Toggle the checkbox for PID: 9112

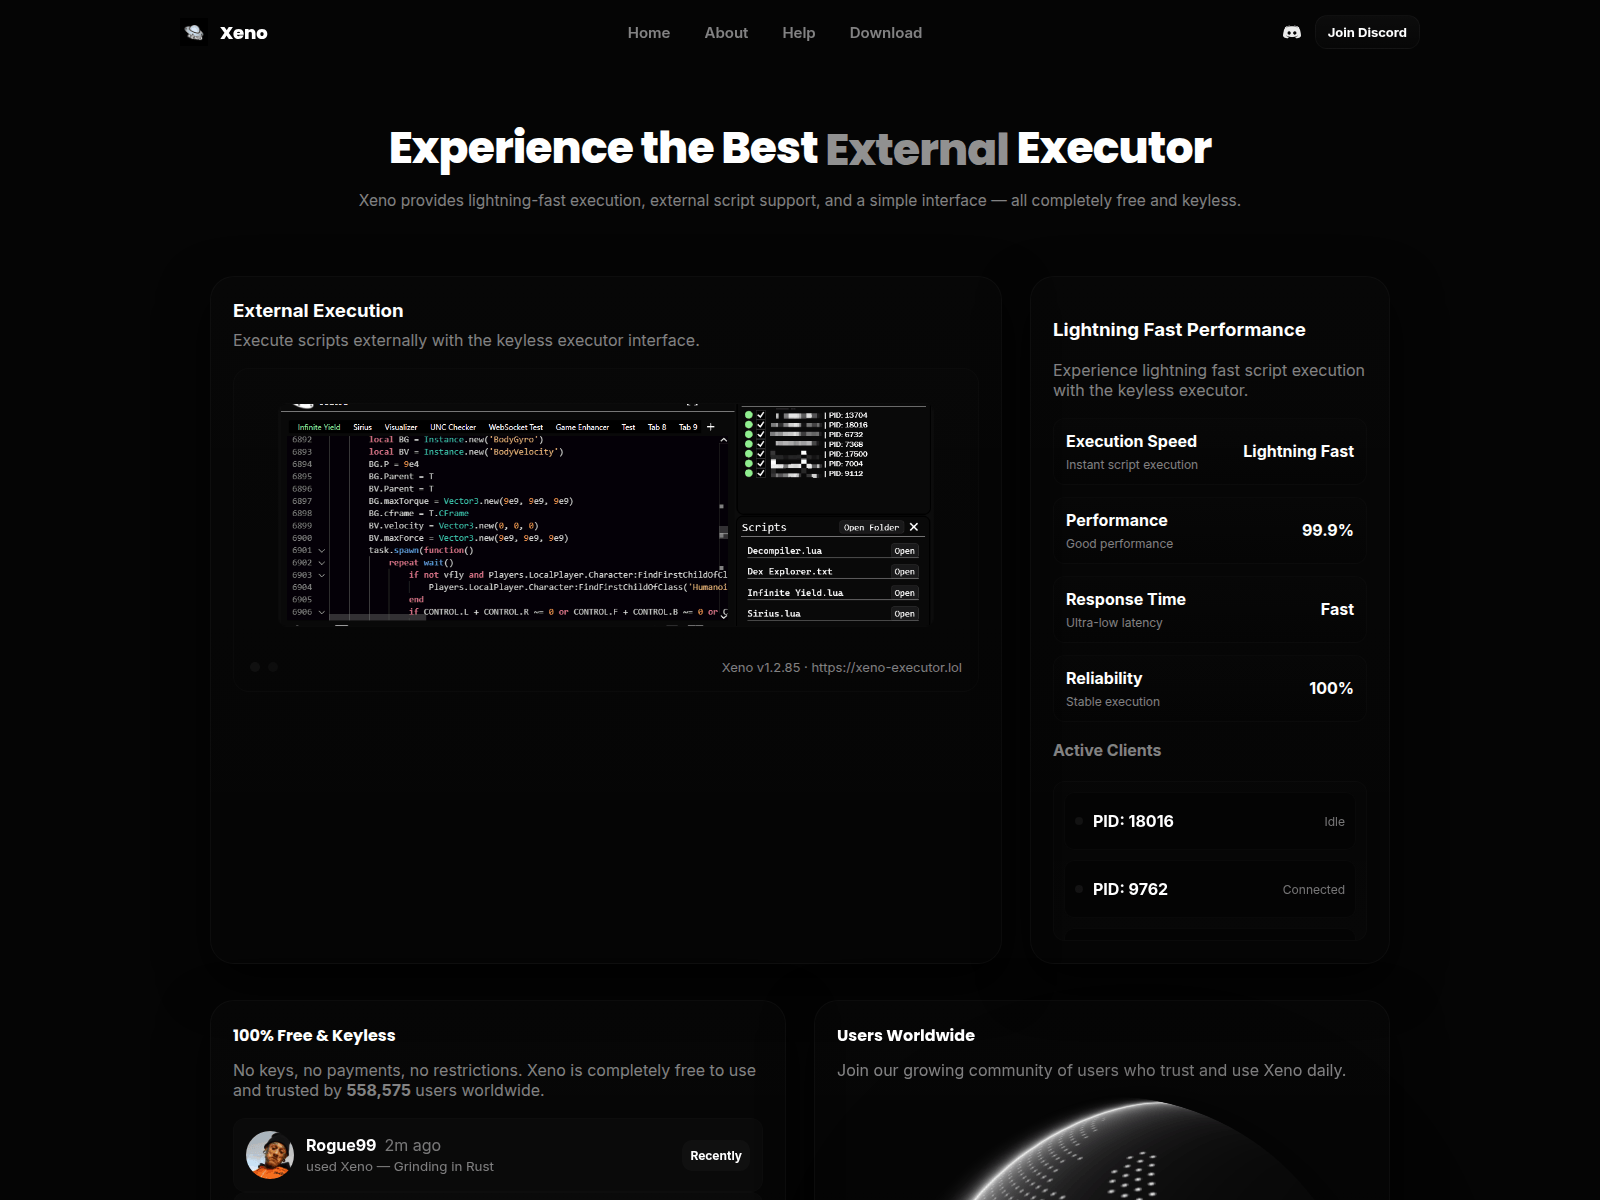click(x=761, y=473)
